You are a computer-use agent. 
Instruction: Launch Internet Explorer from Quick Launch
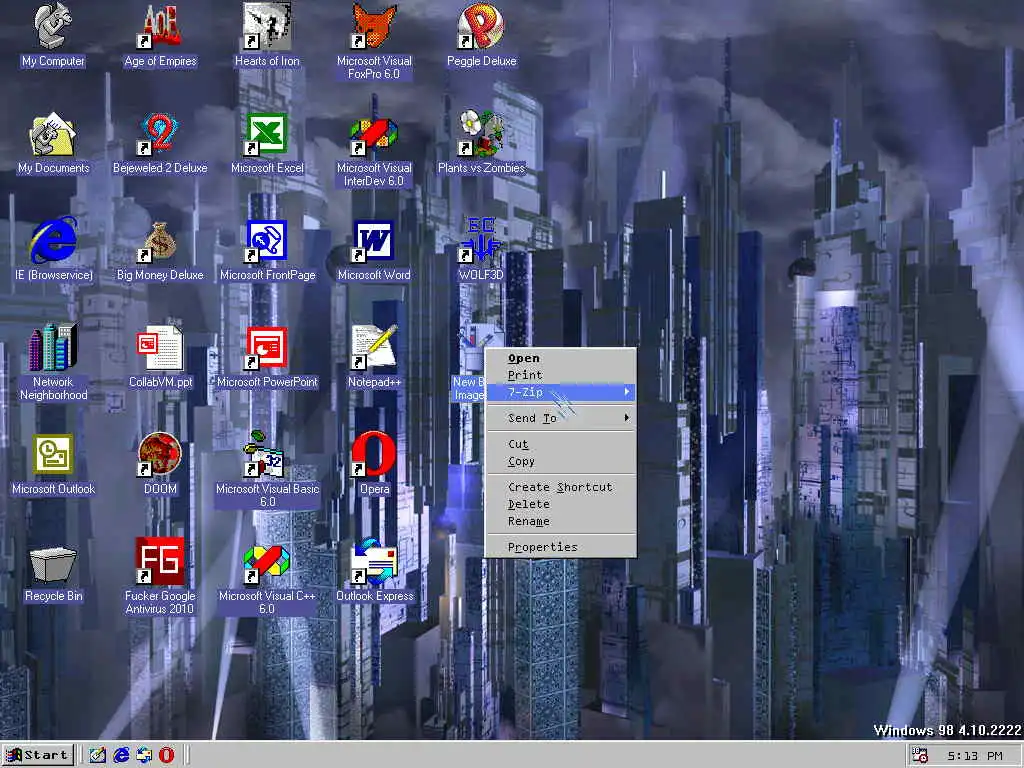121,756
